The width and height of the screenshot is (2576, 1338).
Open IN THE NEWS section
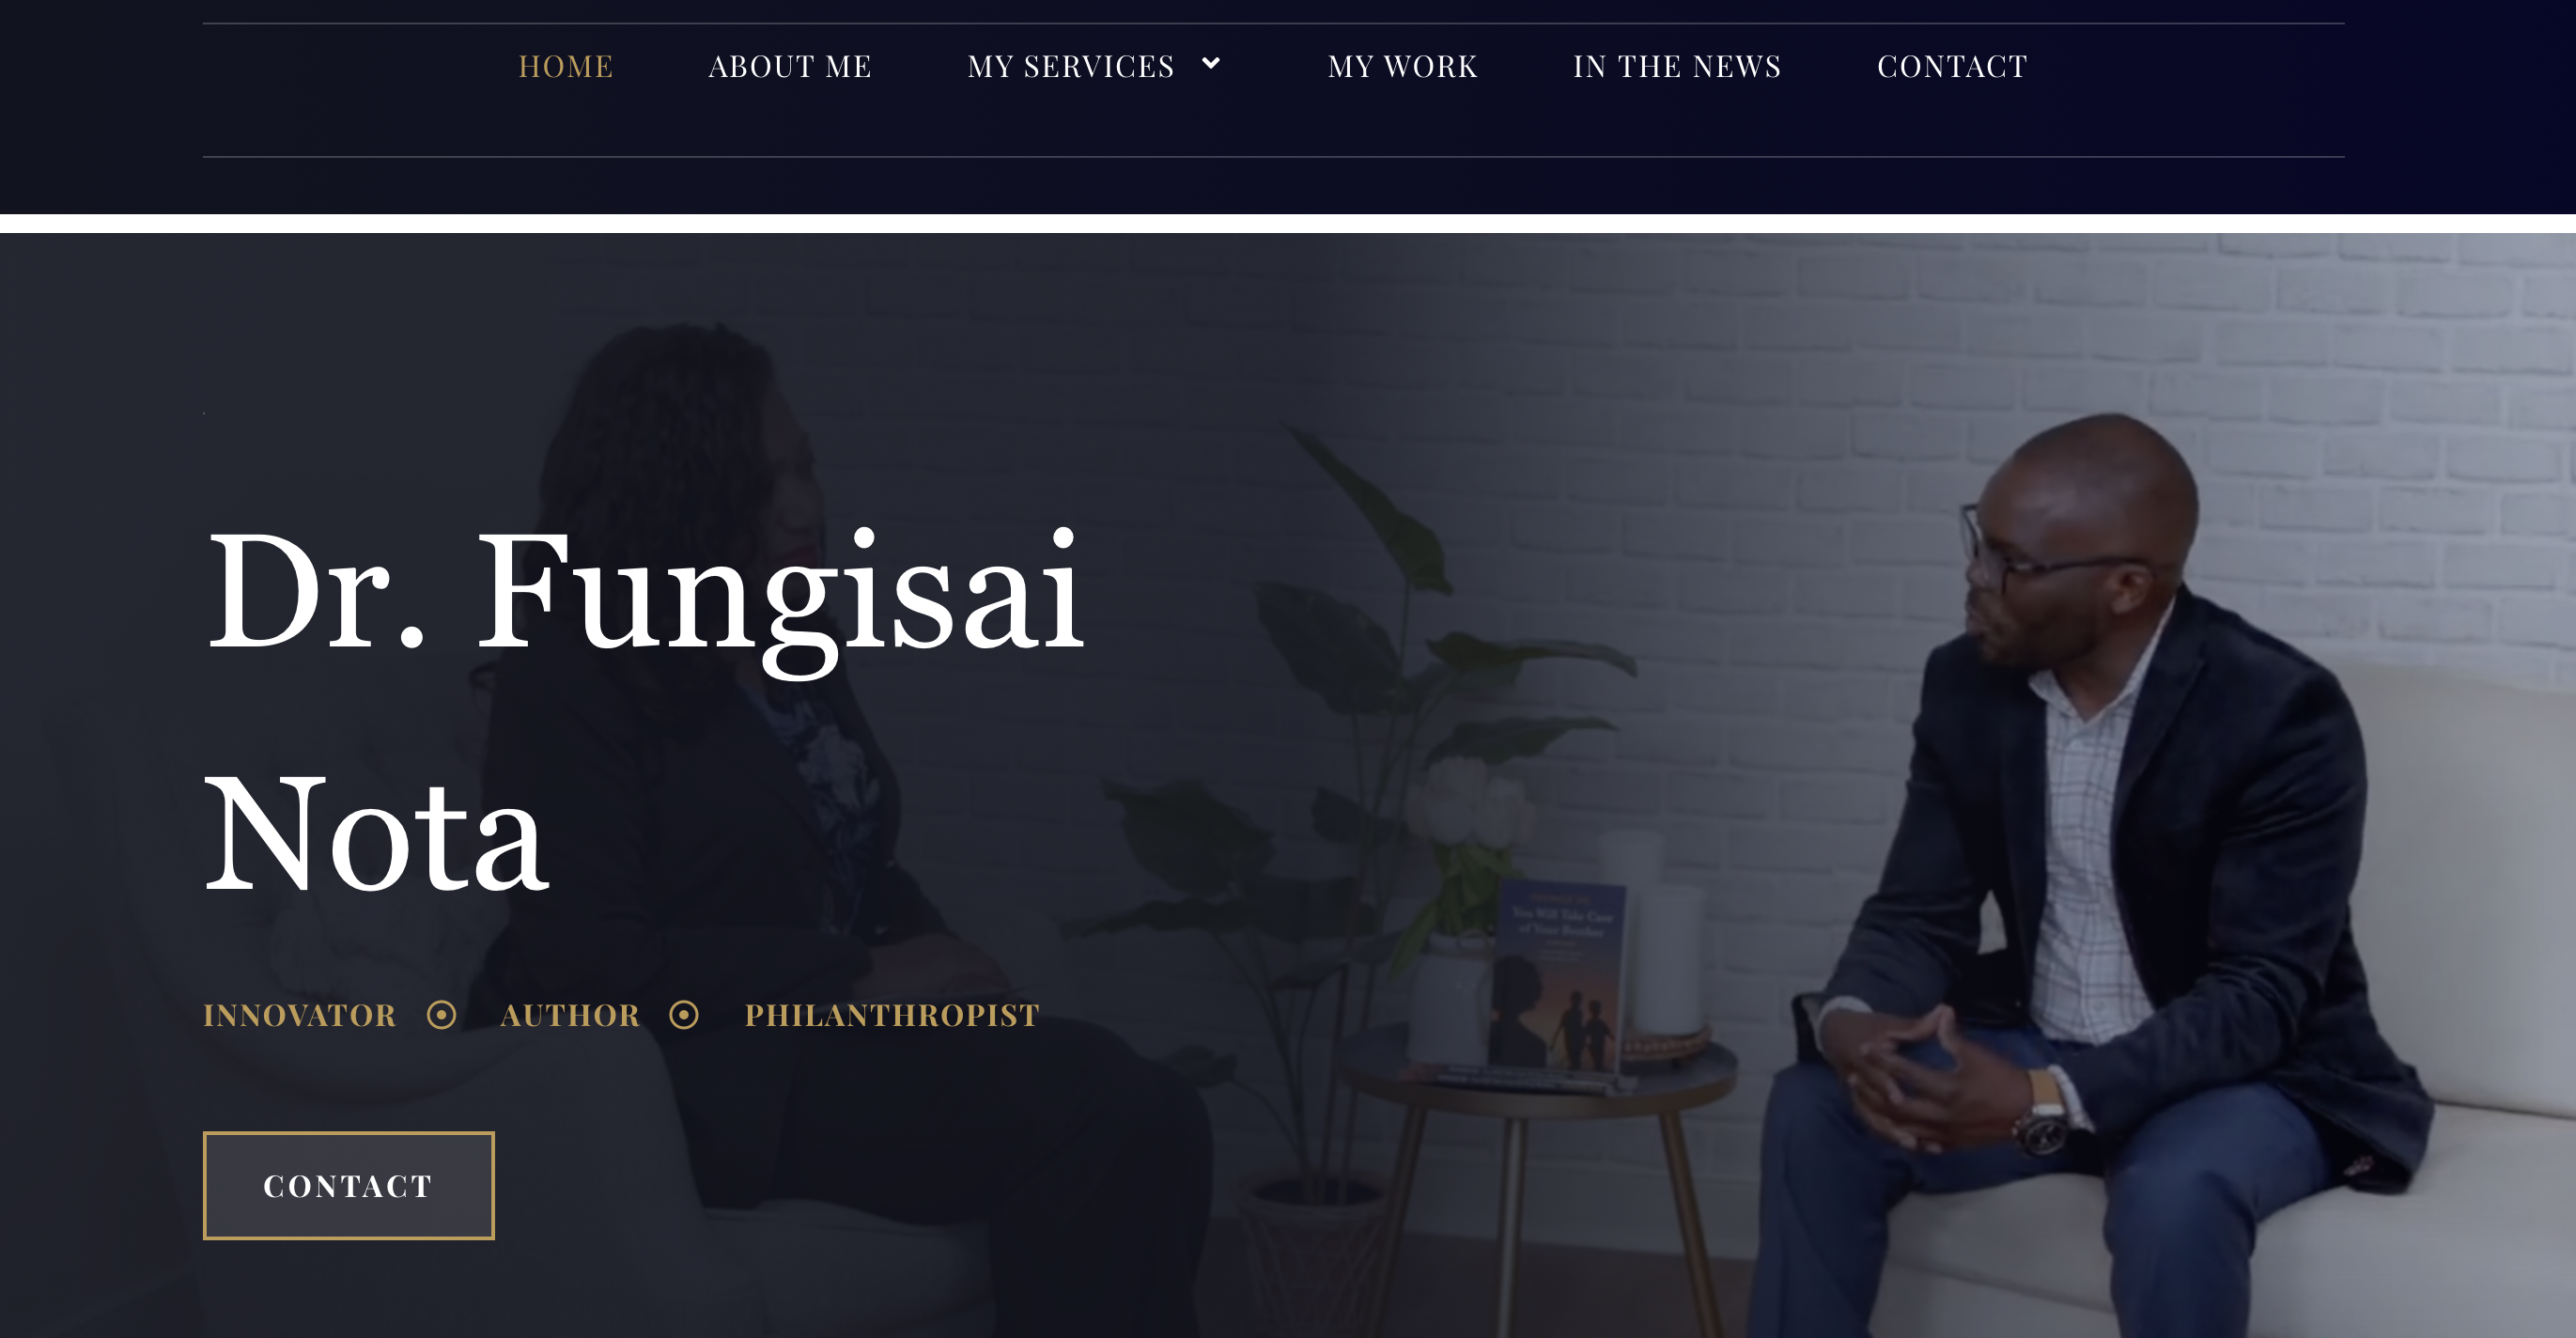[x=1677, y=66]
